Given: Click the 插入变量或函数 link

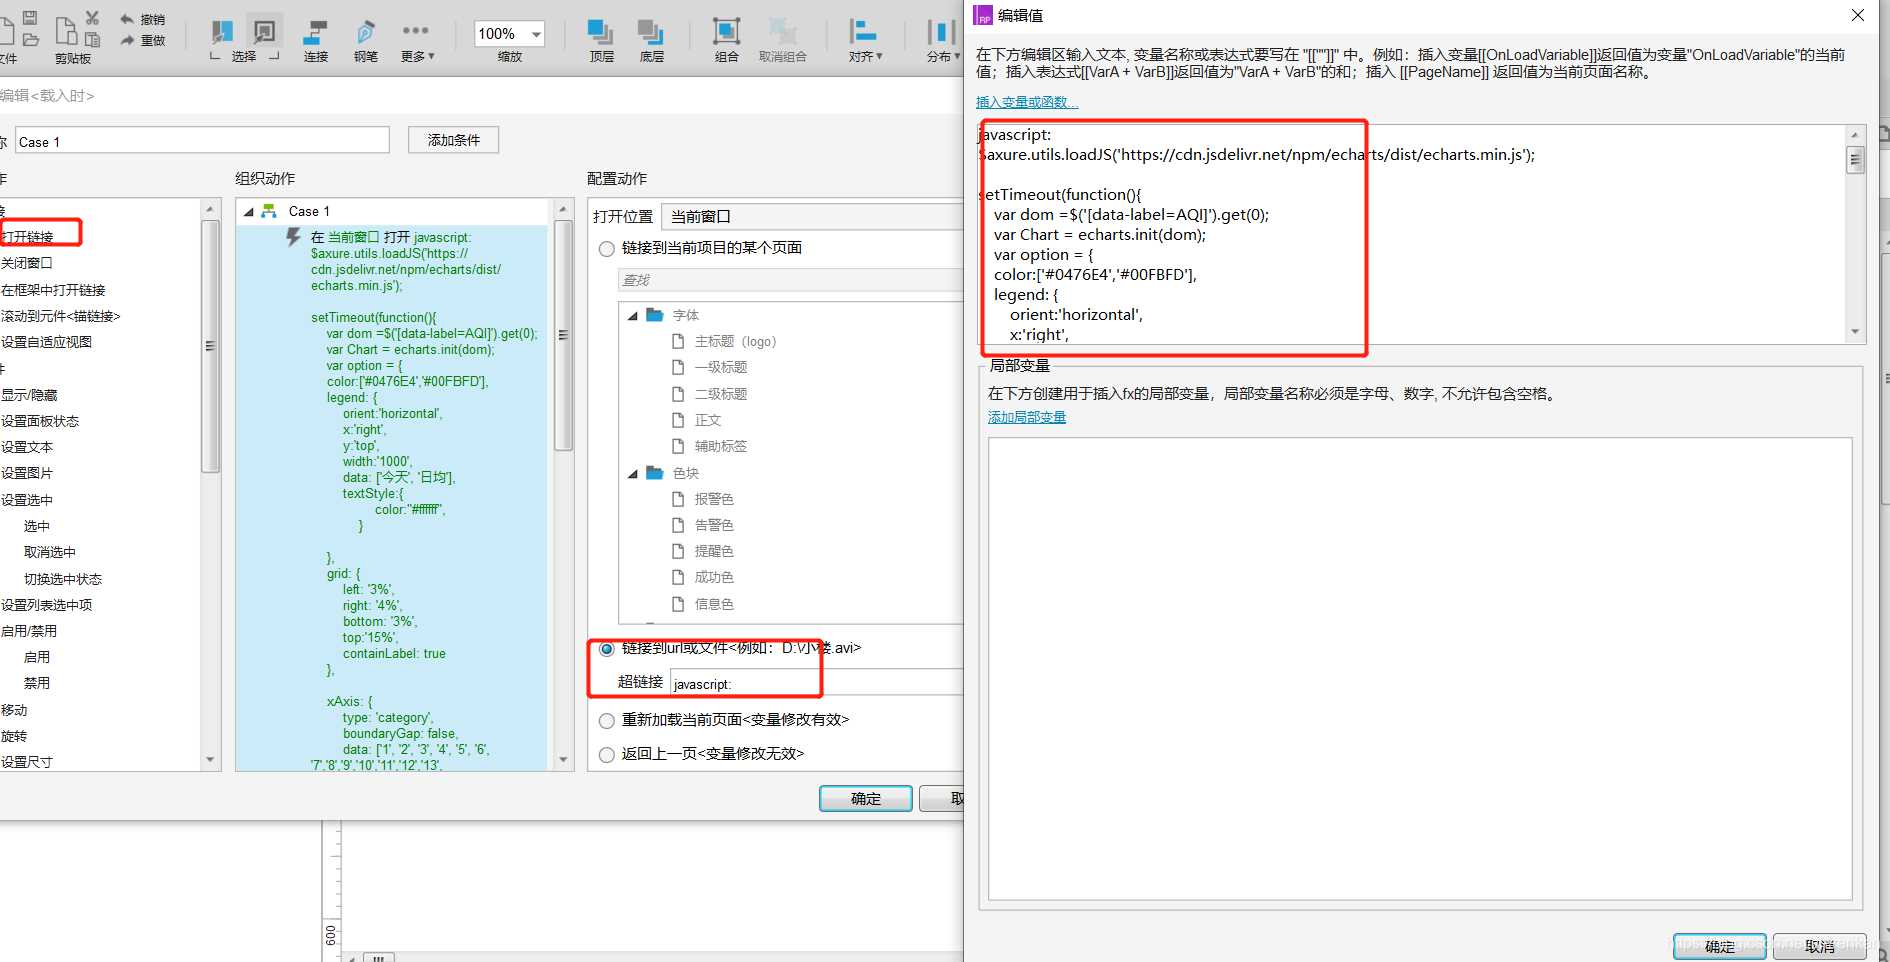Looking at the screenshot, I should tap(1026, 102).
